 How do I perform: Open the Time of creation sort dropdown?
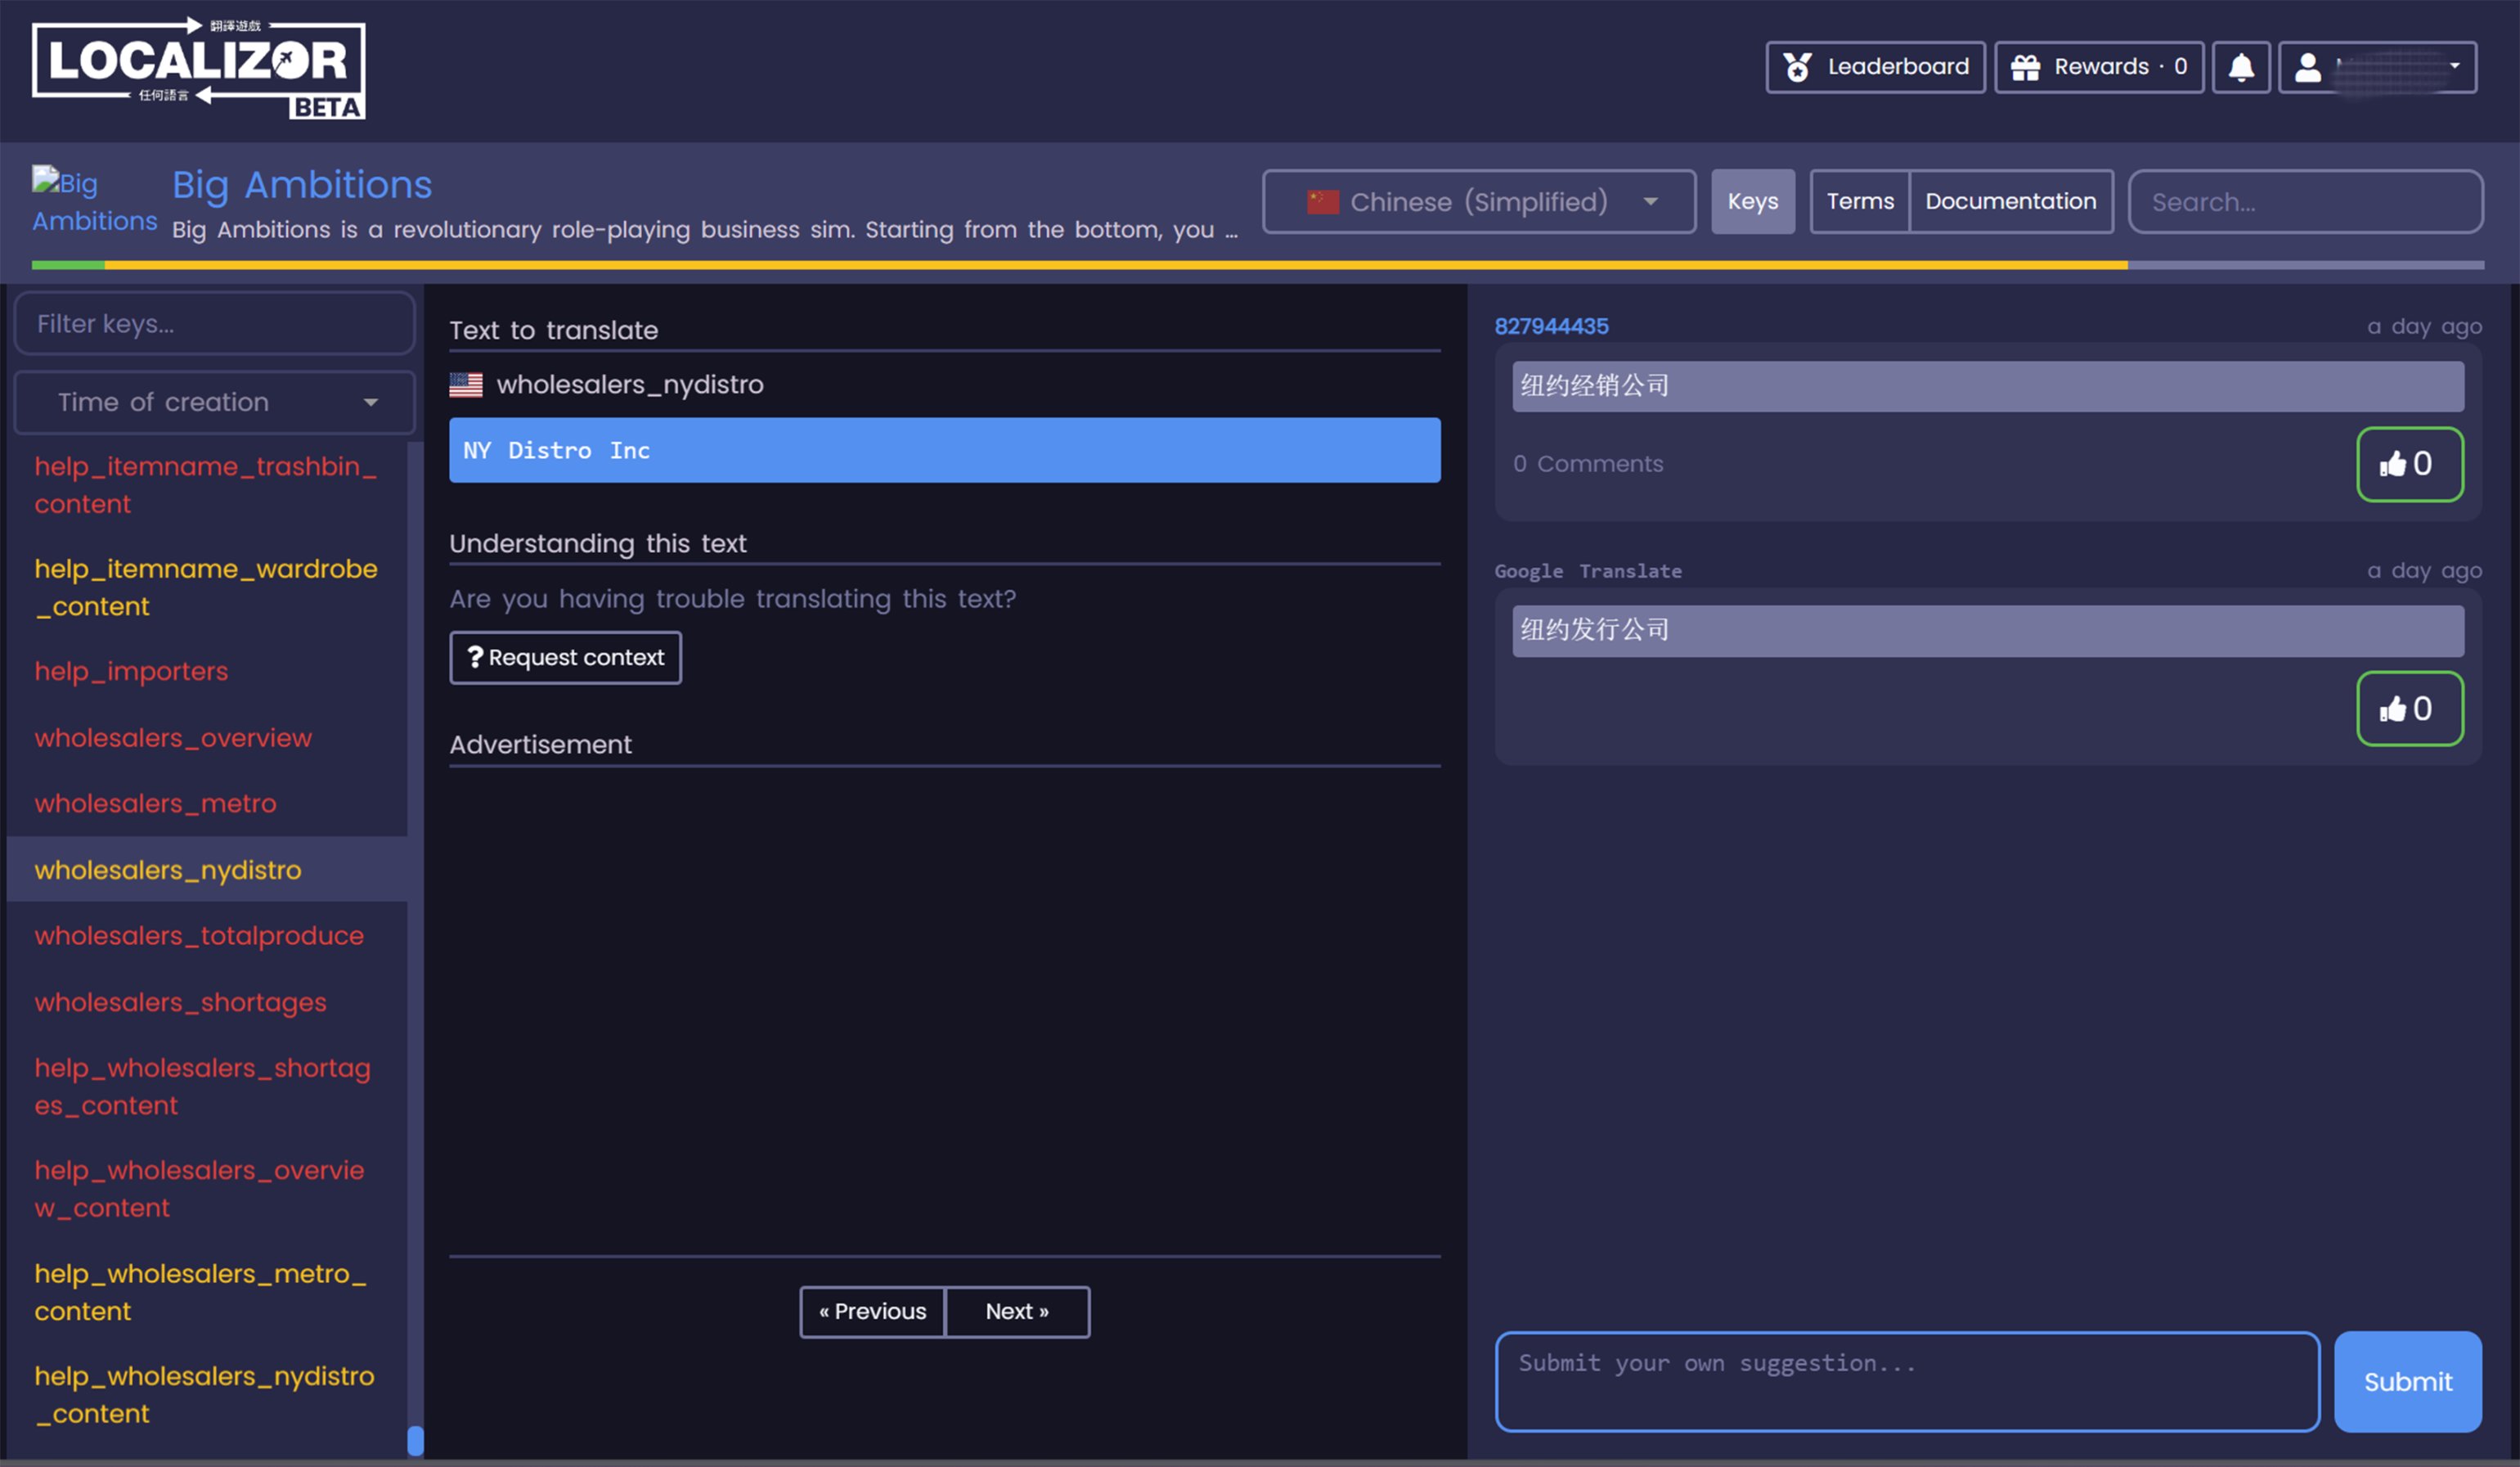(x=214, y=402)
